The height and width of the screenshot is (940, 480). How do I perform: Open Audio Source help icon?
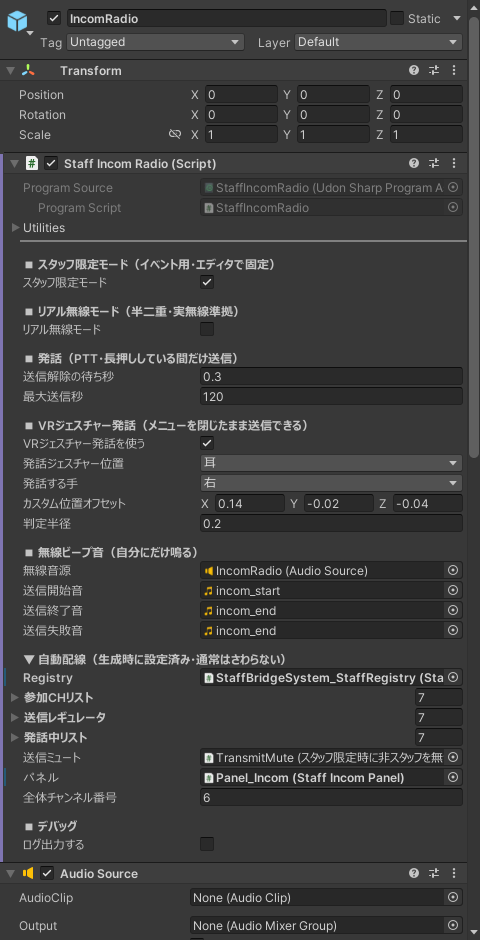(413, 873)
